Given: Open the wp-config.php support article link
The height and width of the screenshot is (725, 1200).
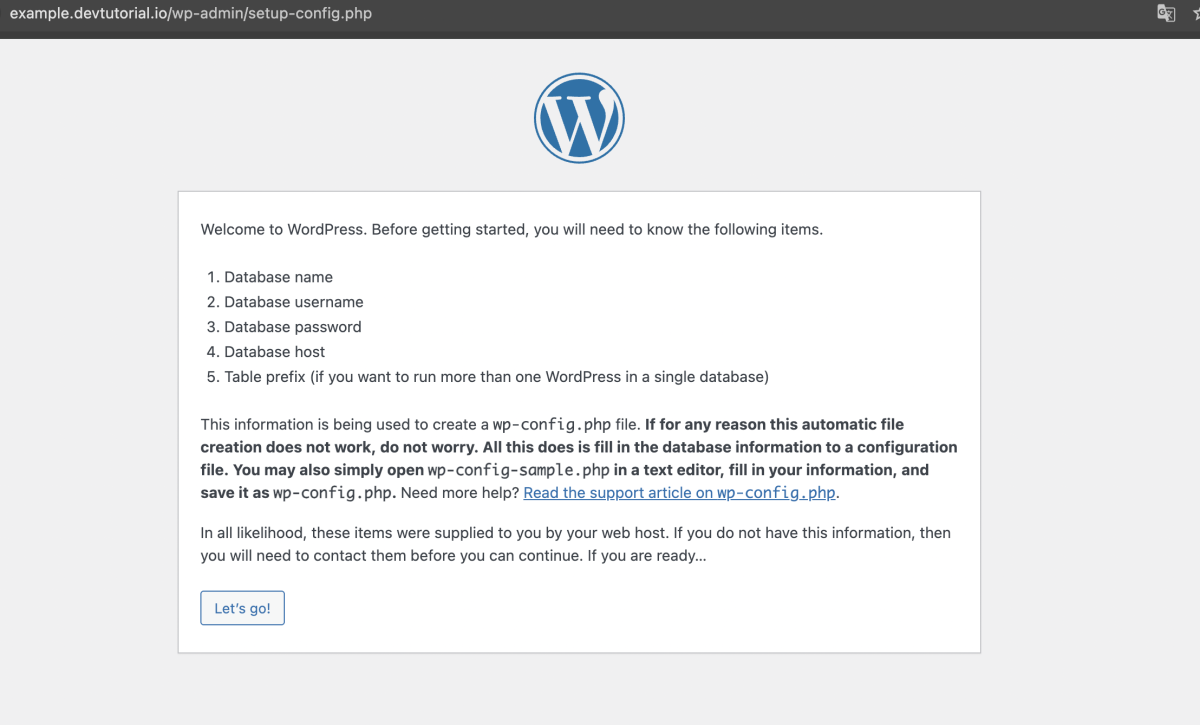Looking at the screenshot, I should 680,493.
